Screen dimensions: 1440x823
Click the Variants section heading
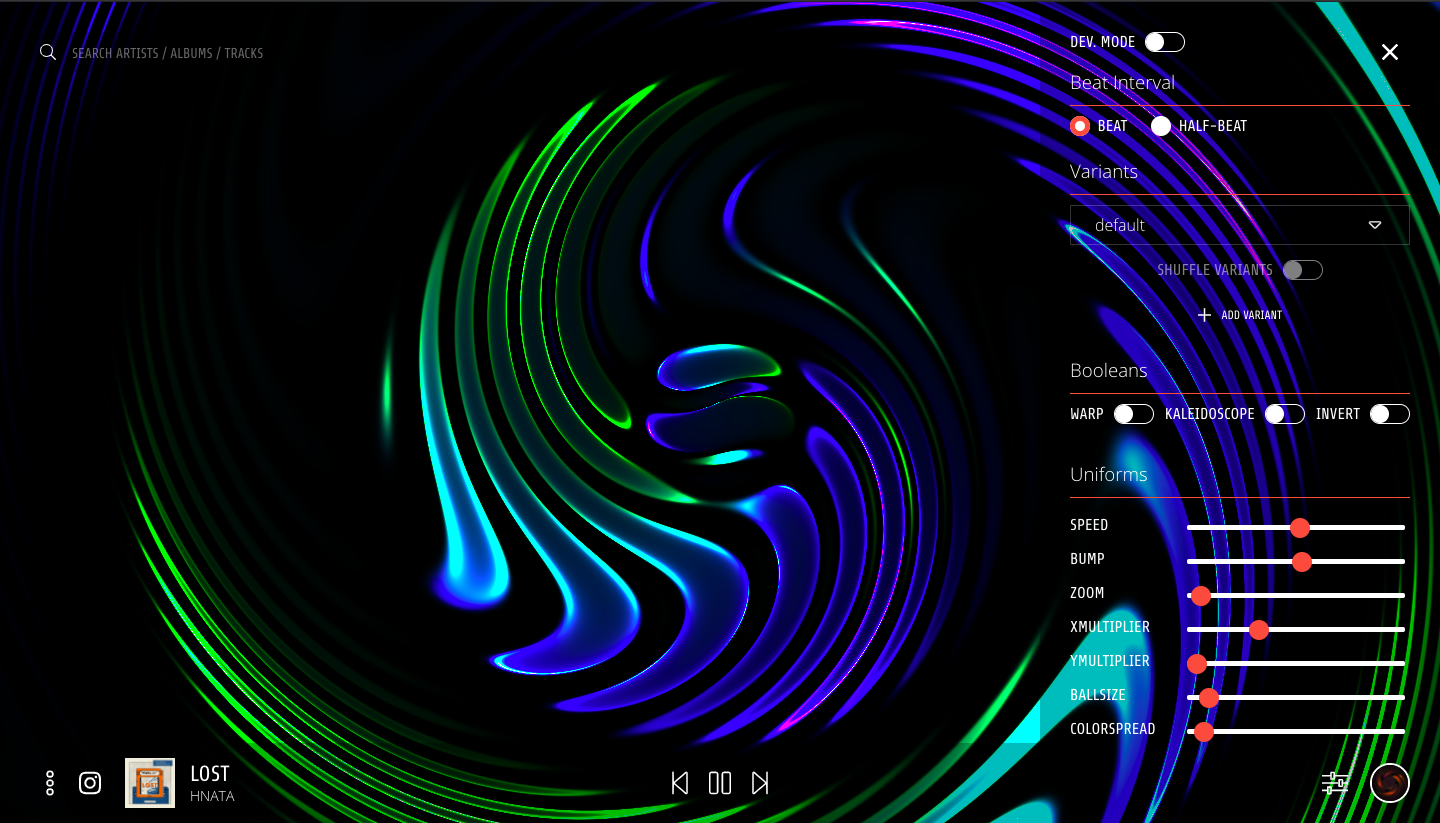1104,171
